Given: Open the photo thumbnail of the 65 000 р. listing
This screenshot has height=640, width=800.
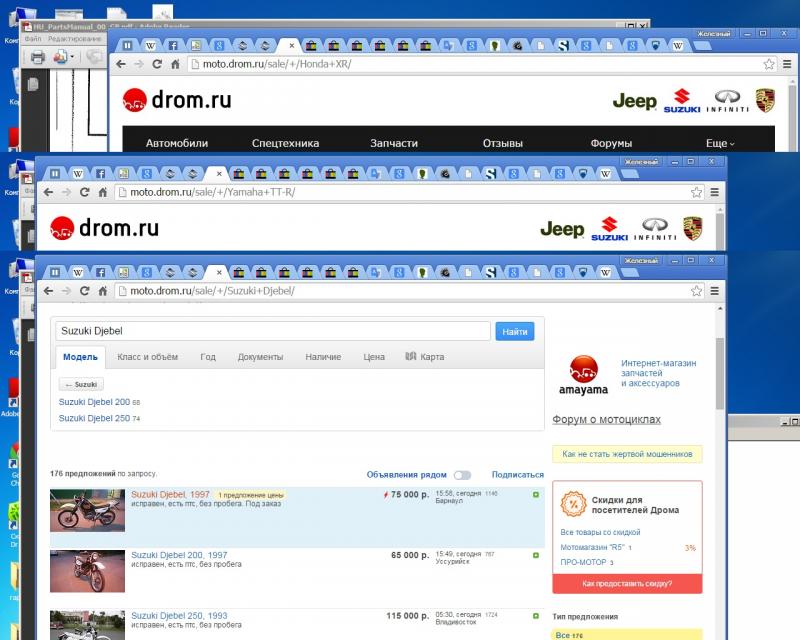Looking at the screenshot, I should coord(87,572).
